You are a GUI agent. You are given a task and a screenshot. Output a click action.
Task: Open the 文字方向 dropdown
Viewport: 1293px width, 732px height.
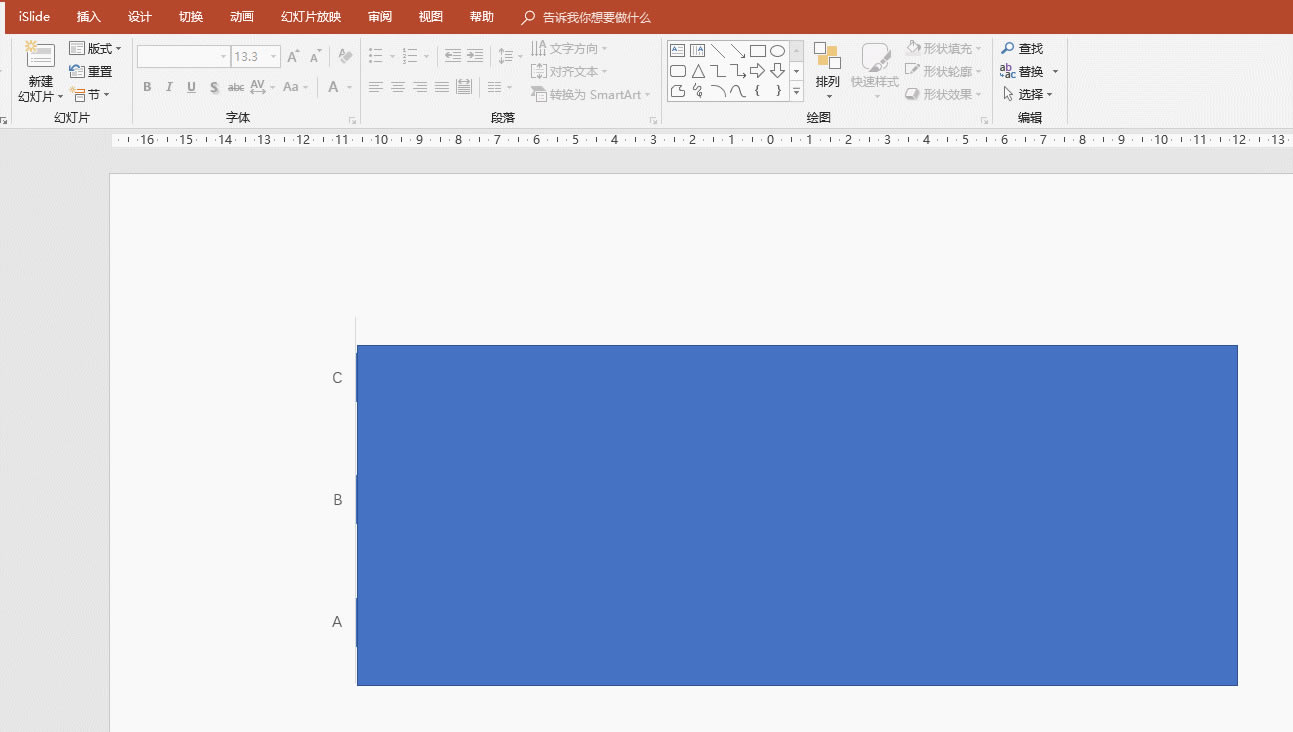[569, 48]
